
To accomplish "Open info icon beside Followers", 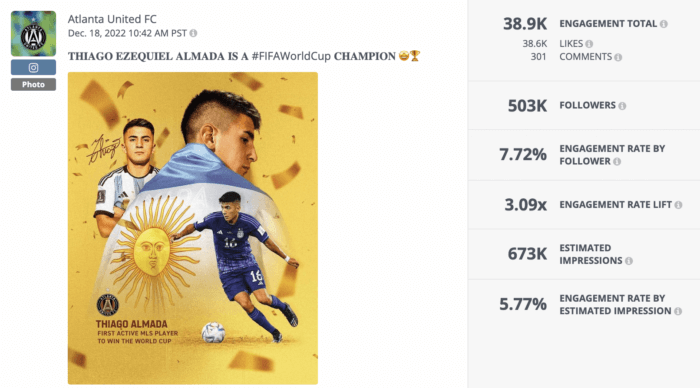I will 622,106.
